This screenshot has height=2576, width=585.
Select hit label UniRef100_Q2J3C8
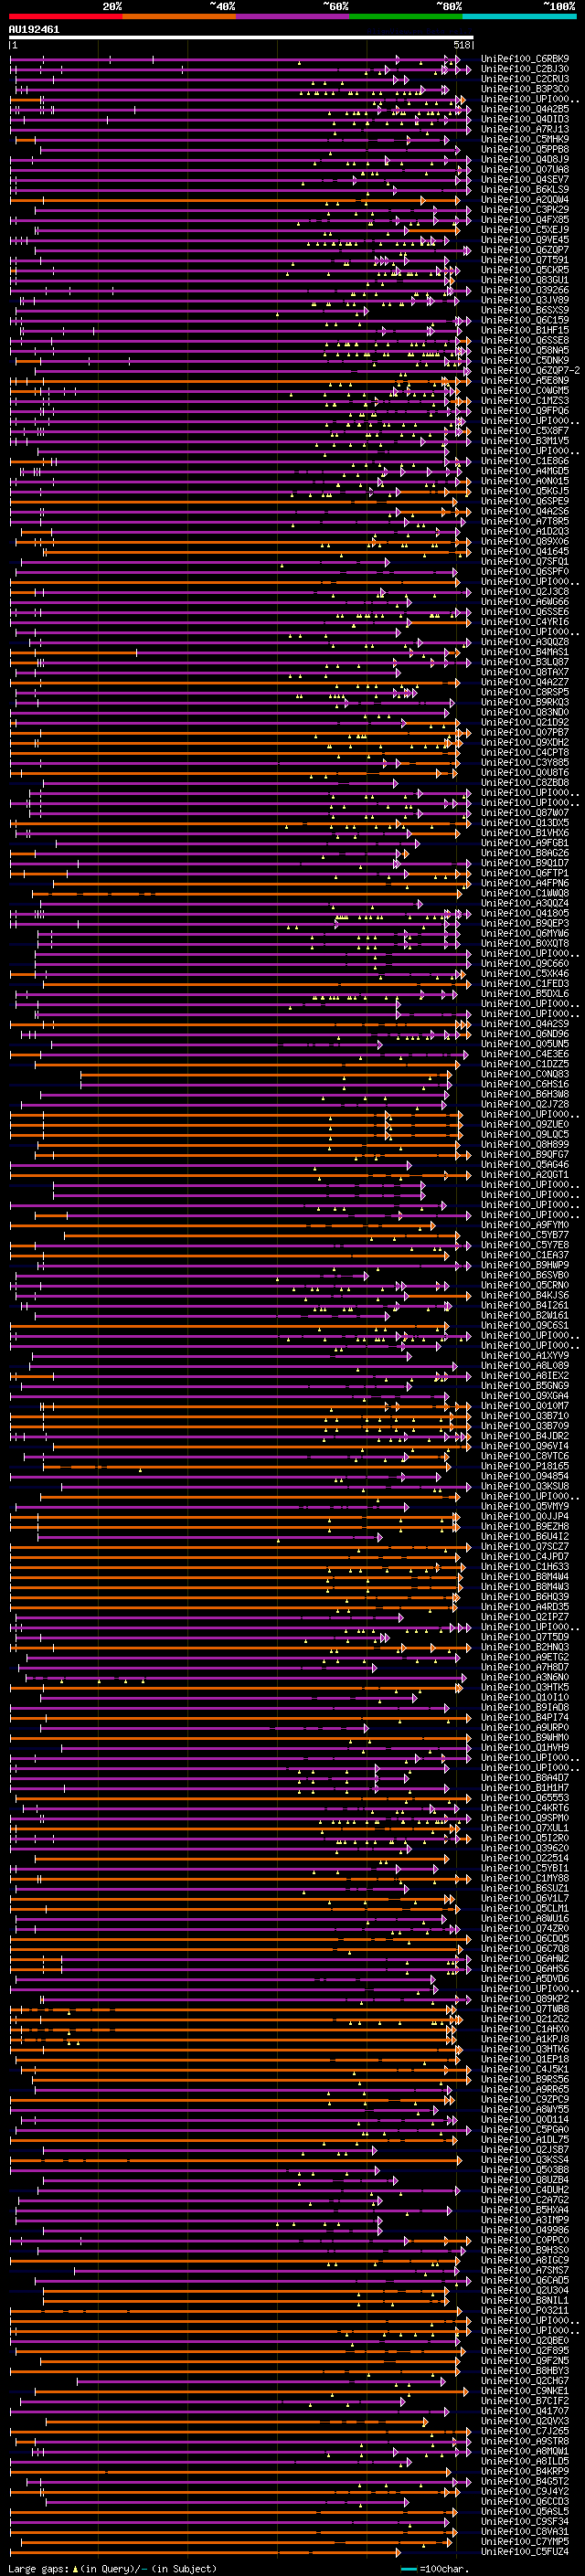point(525,592)
